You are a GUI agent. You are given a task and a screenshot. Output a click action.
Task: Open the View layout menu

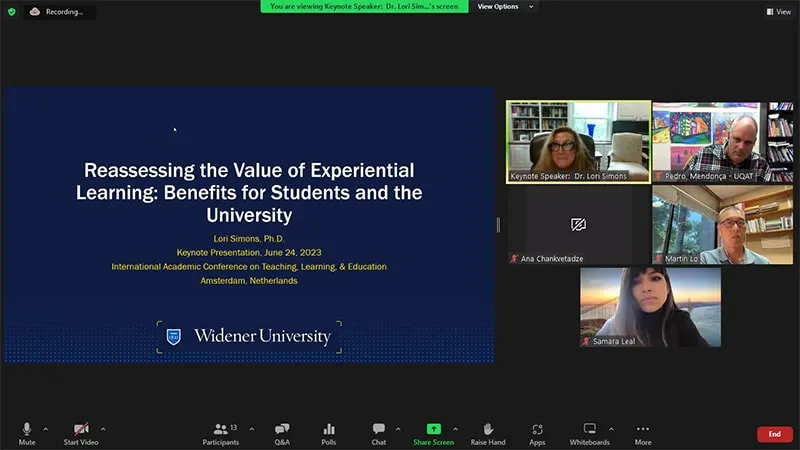coord(778,12)
